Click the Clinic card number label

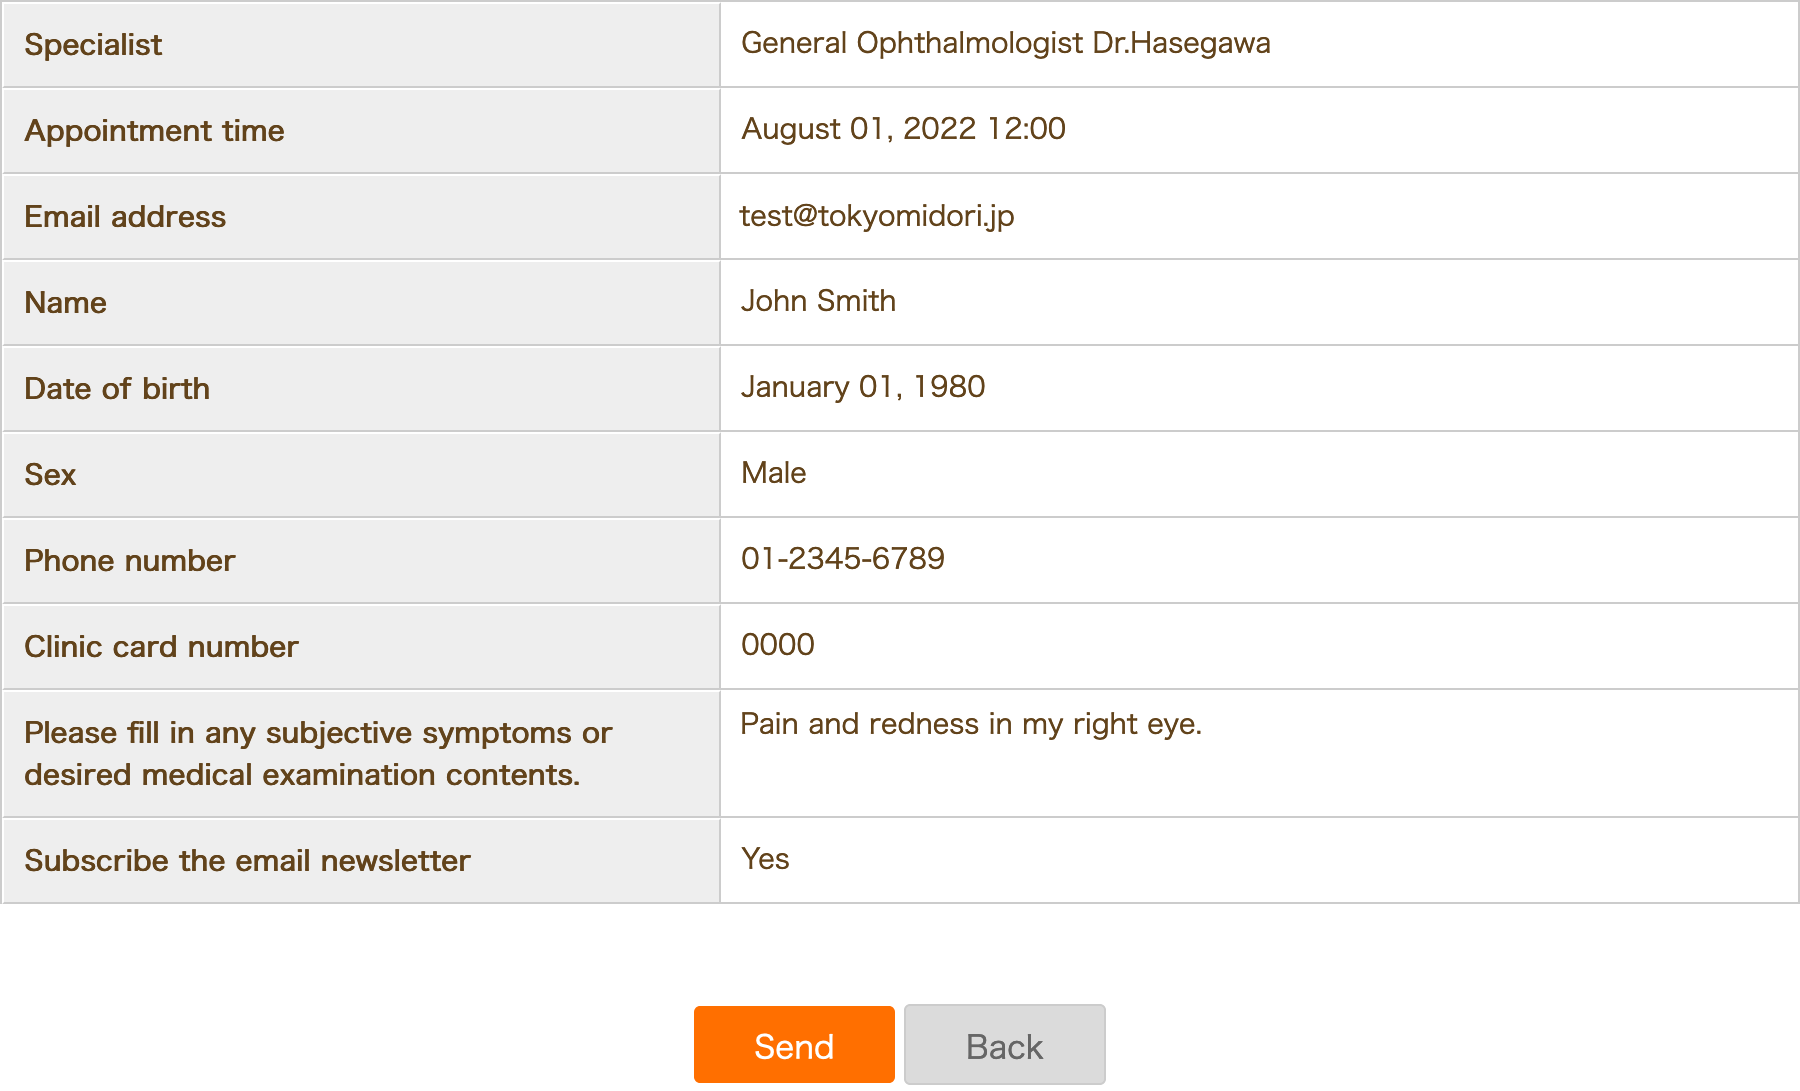pos(161,647)
